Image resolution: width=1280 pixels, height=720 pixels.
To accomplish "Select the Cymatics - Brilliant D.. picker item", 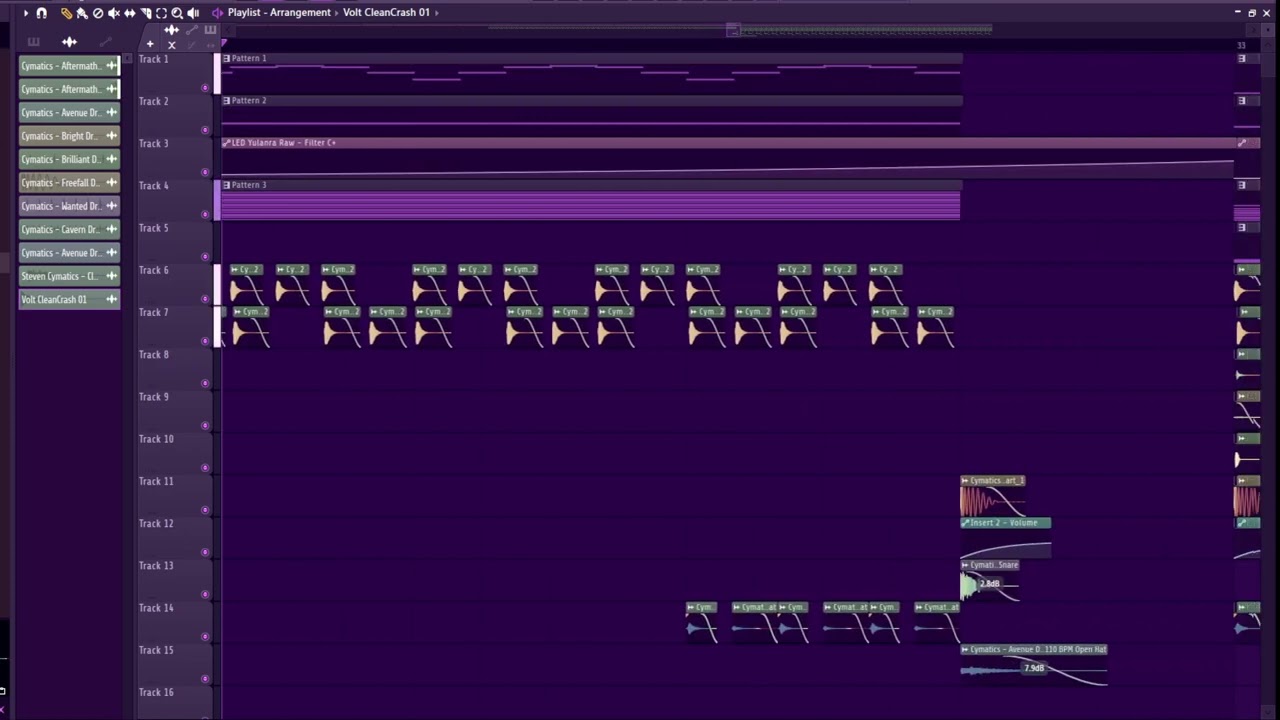I will 69,159.
